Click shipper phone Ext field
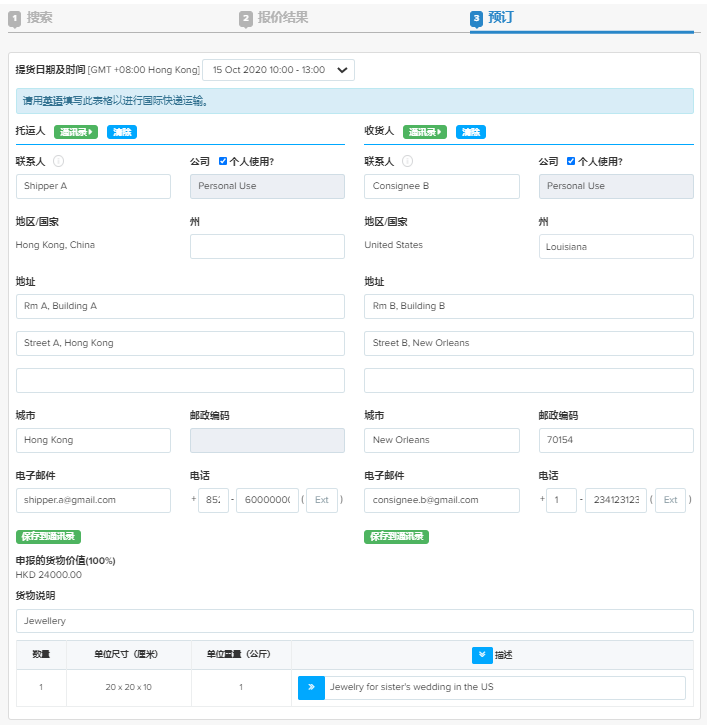707x725 pixels. pyautogui.click(x=322, y=500)
